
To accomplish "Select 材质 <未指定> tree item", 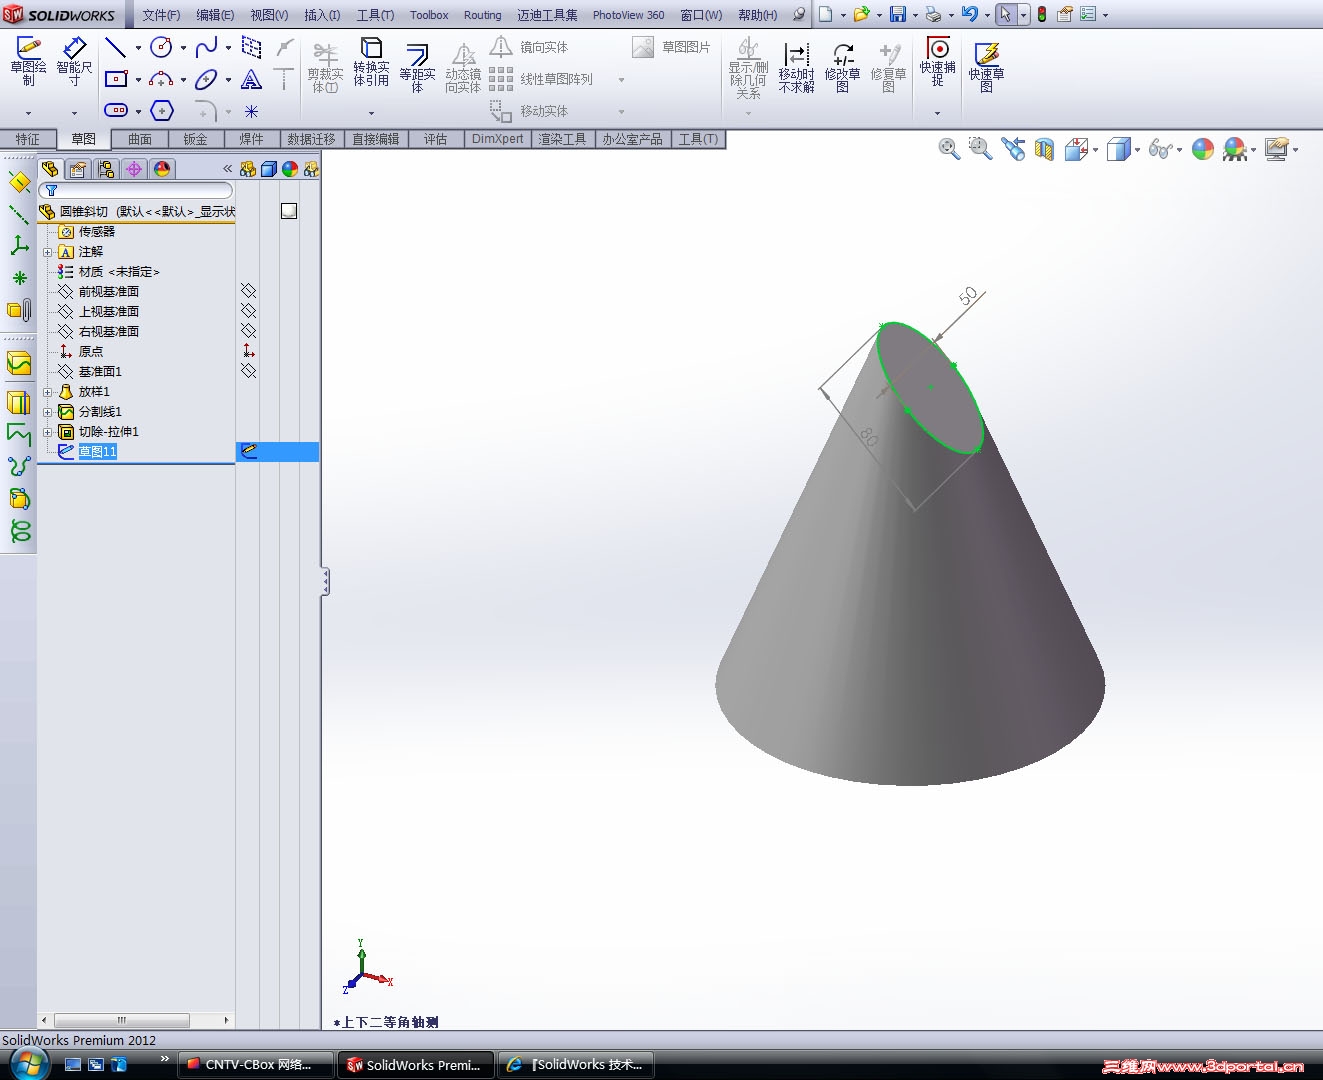I will [x=119, y=272].
